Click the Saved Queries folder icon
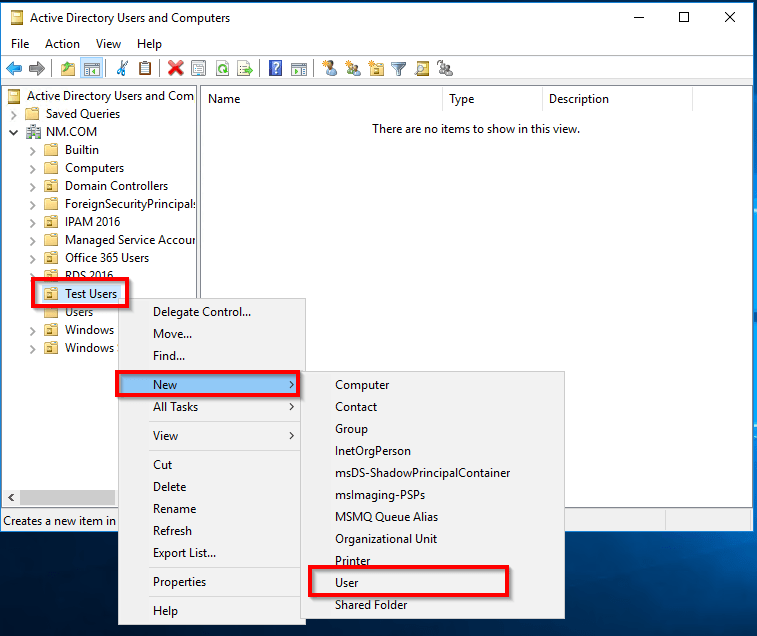 click(32, 113)
